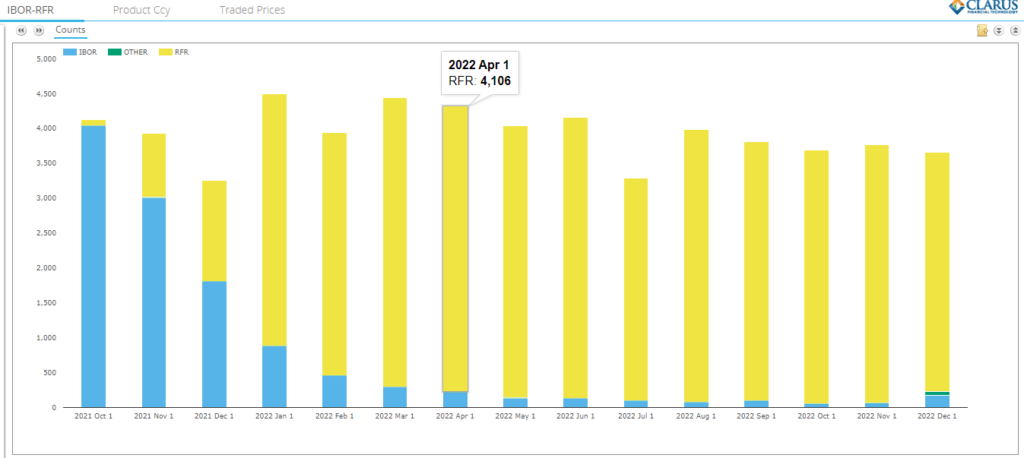The image size is (1024, 458).
Task: Open the Traded Prices tab
Action: pyautogui.click(x=252, y=10)
